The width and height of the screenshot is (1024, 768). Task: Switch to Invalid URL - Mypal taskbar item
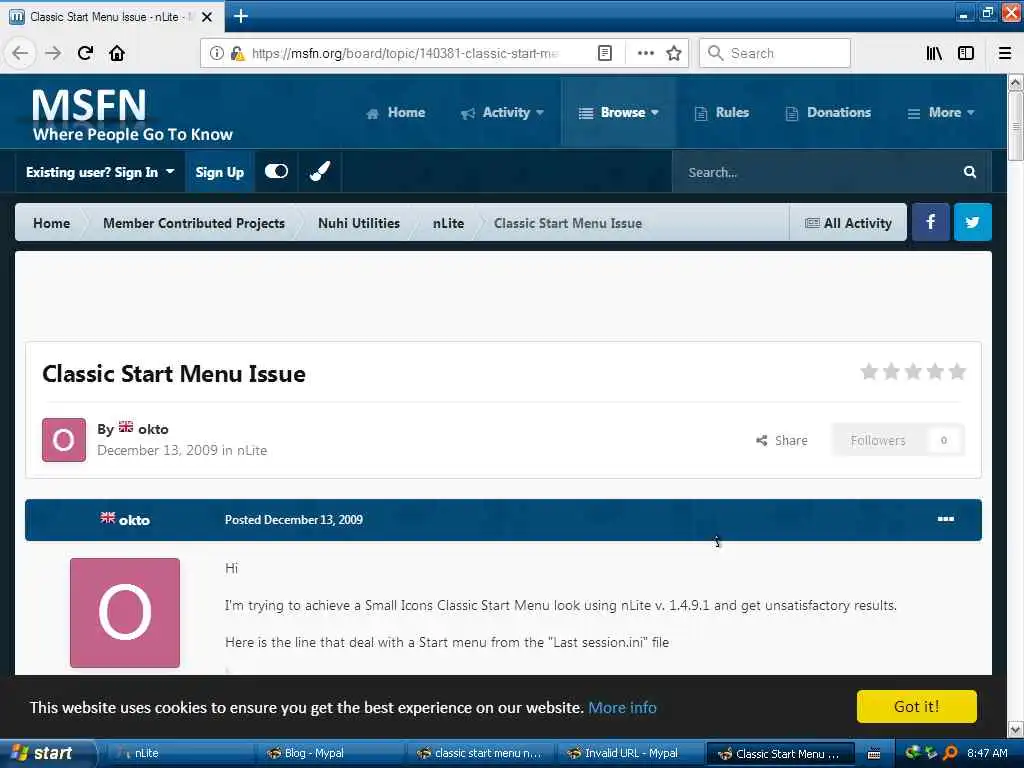pyautogui.click(x=630, y=754)
